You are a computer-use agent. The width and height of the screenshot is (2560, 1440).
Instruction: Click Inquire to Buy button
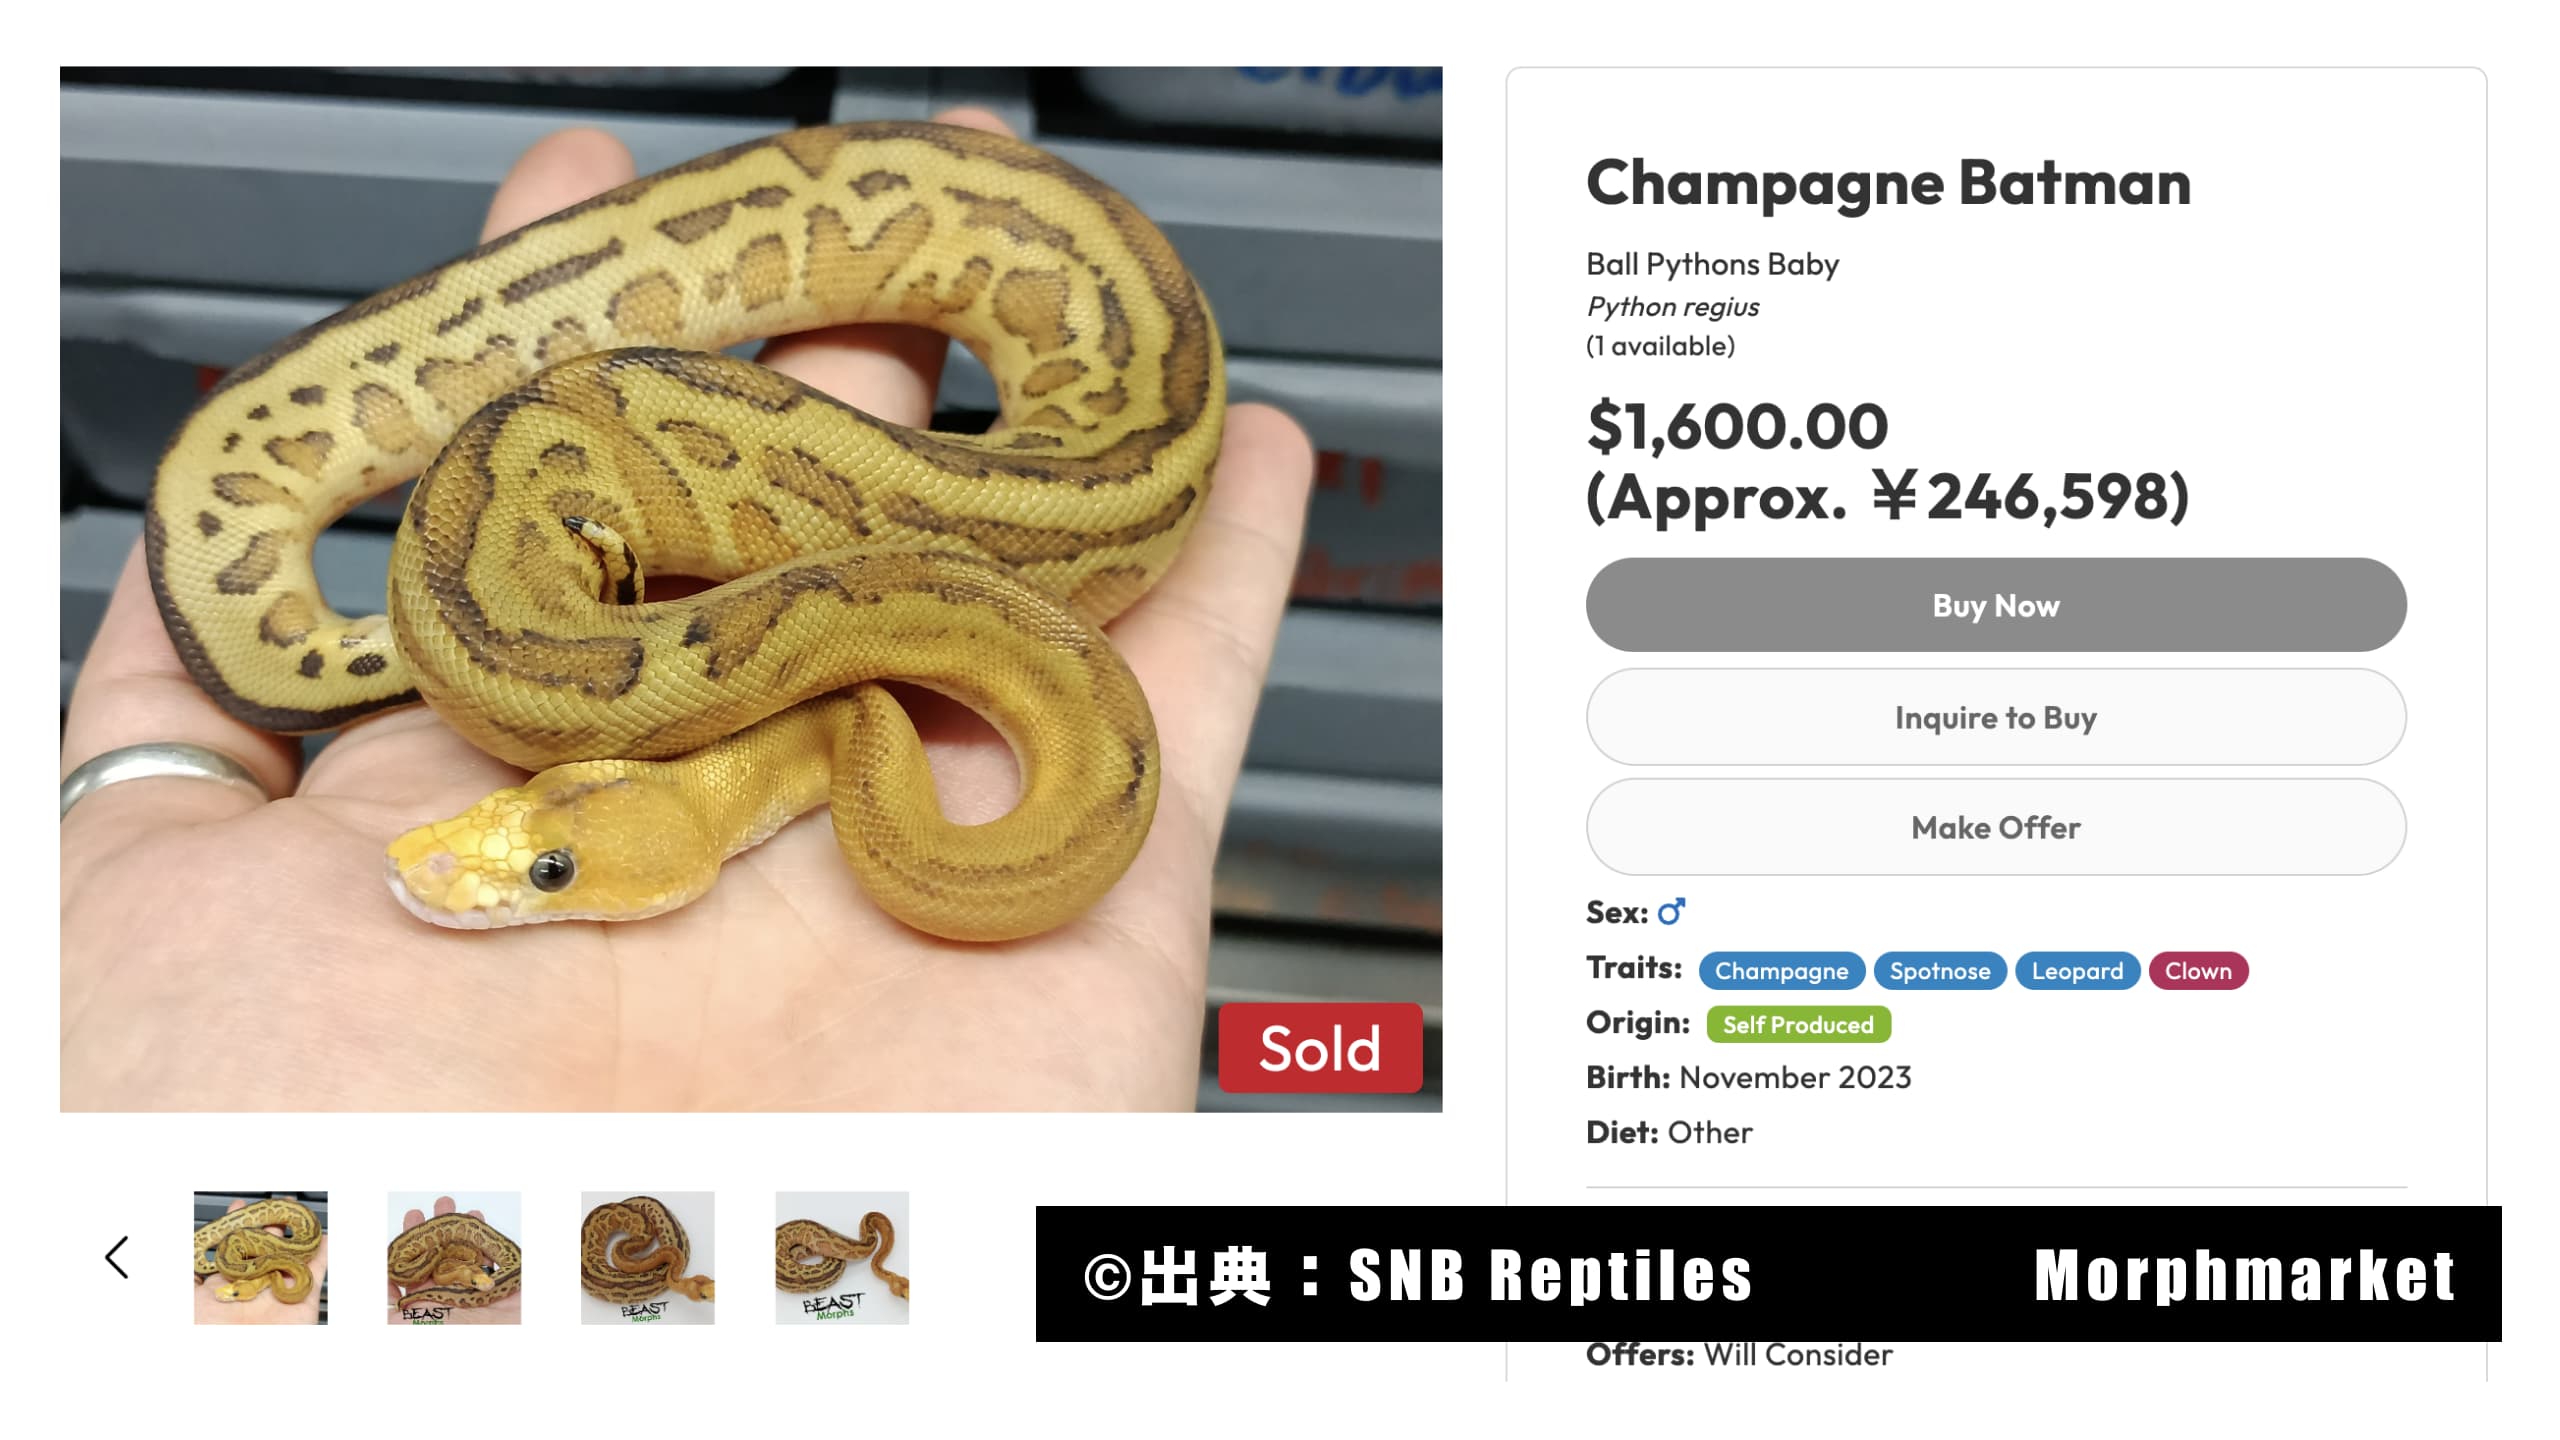click(x=1996, y=717)
